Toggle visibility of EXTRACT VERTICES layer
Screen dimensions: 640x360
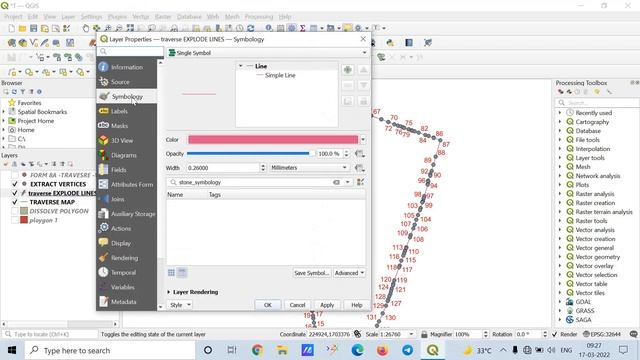pyautogui.click(x=15, y=184)
